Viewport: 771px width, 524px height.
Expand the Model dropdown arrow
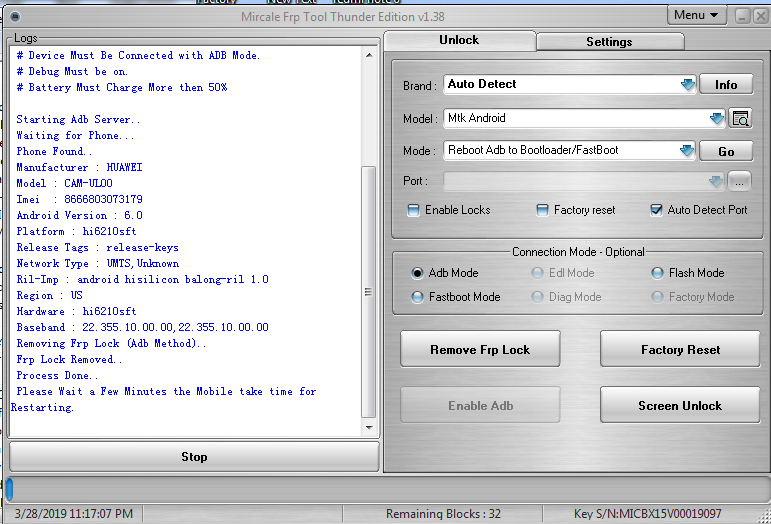[x=716, y=118]
